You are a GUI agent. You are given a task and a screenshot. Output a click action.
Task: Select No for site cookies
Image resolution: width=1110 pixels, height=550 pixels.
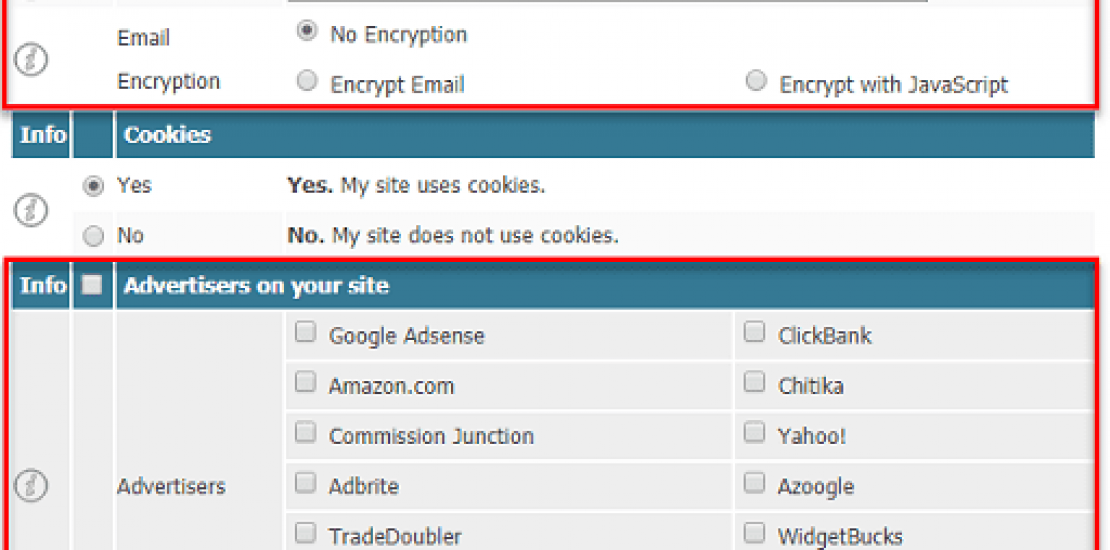click(x=94, y=236)
